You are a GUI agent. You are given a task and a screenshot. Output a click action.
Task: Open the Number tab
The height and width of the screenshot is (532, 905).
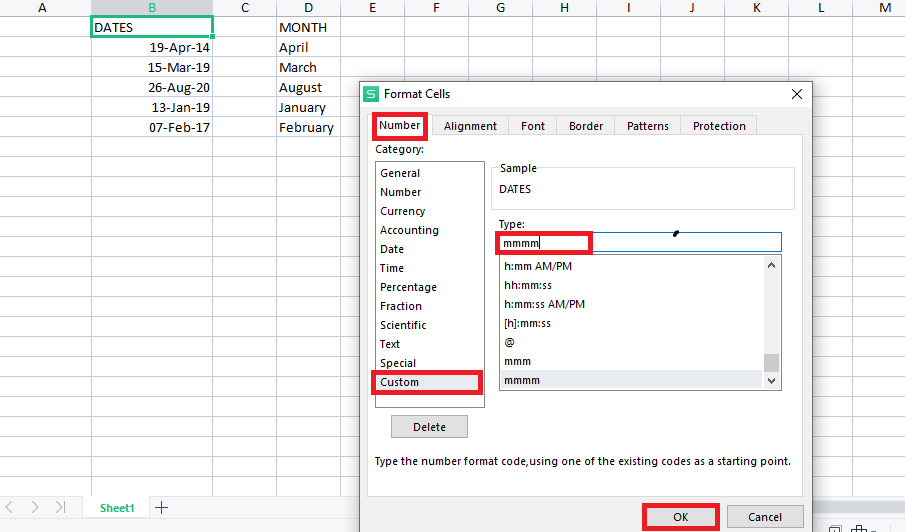pos(399,125)
